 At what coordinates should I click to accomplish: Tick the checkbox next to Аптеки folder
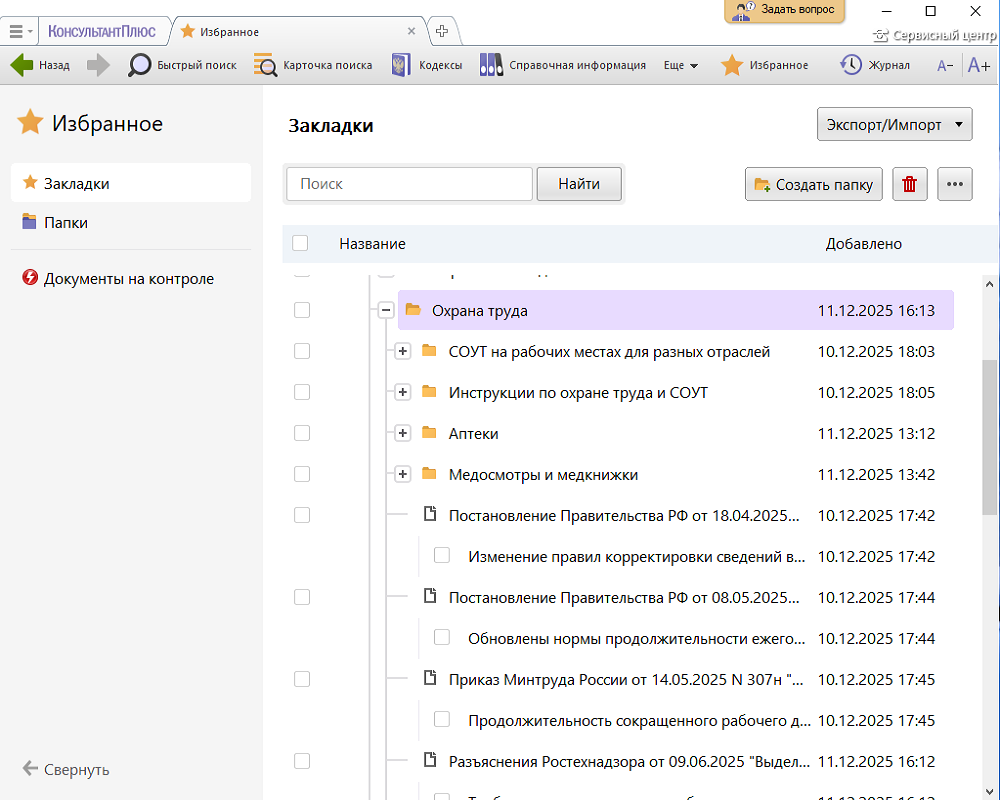point(302,433)
